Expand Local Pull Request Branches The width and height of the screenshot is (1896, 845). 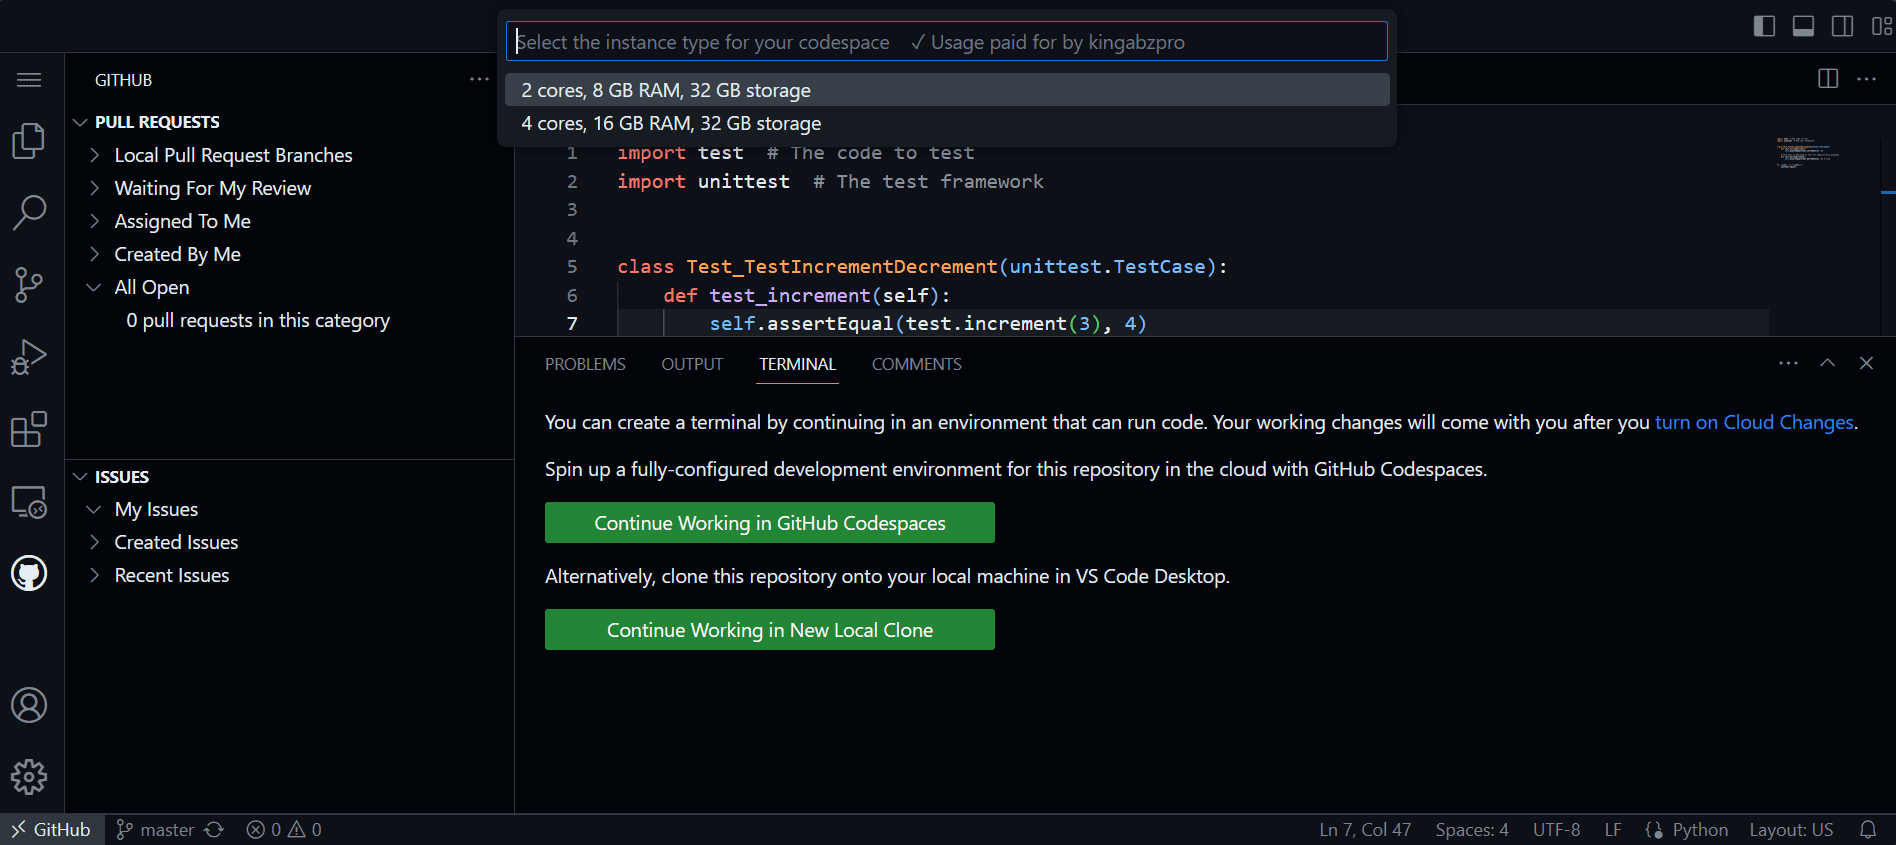[x=290, y=155]
